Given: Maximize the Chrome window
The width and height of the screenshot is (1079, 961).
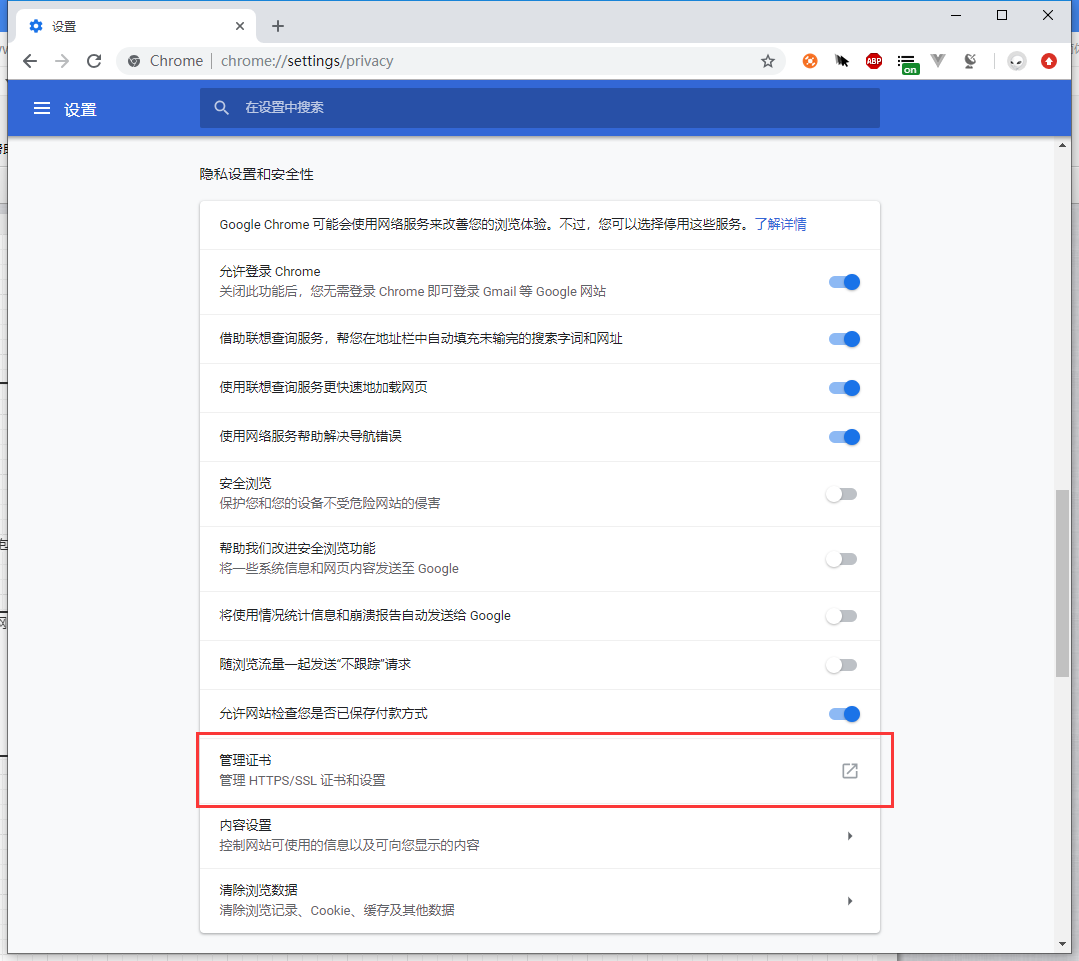Looking at the screenshot, I should pyautogui.click(x=1002, y=15).
